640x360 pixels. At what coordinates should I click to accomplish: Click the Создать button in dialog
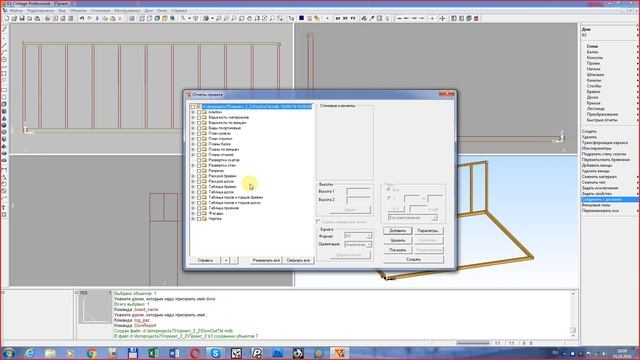[413, 259]
